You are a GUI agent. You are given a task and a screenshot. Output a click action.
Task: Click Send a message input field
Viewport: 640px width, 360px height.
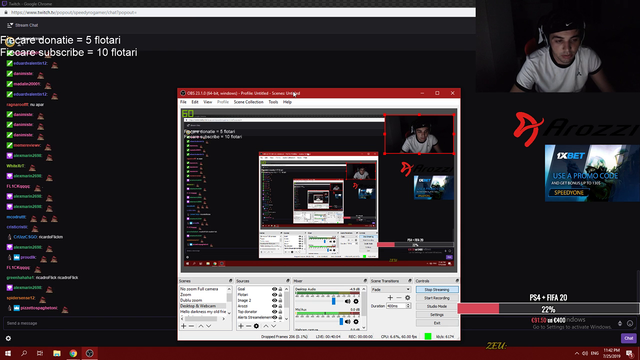pyautogui.click(x=90, y=323)
